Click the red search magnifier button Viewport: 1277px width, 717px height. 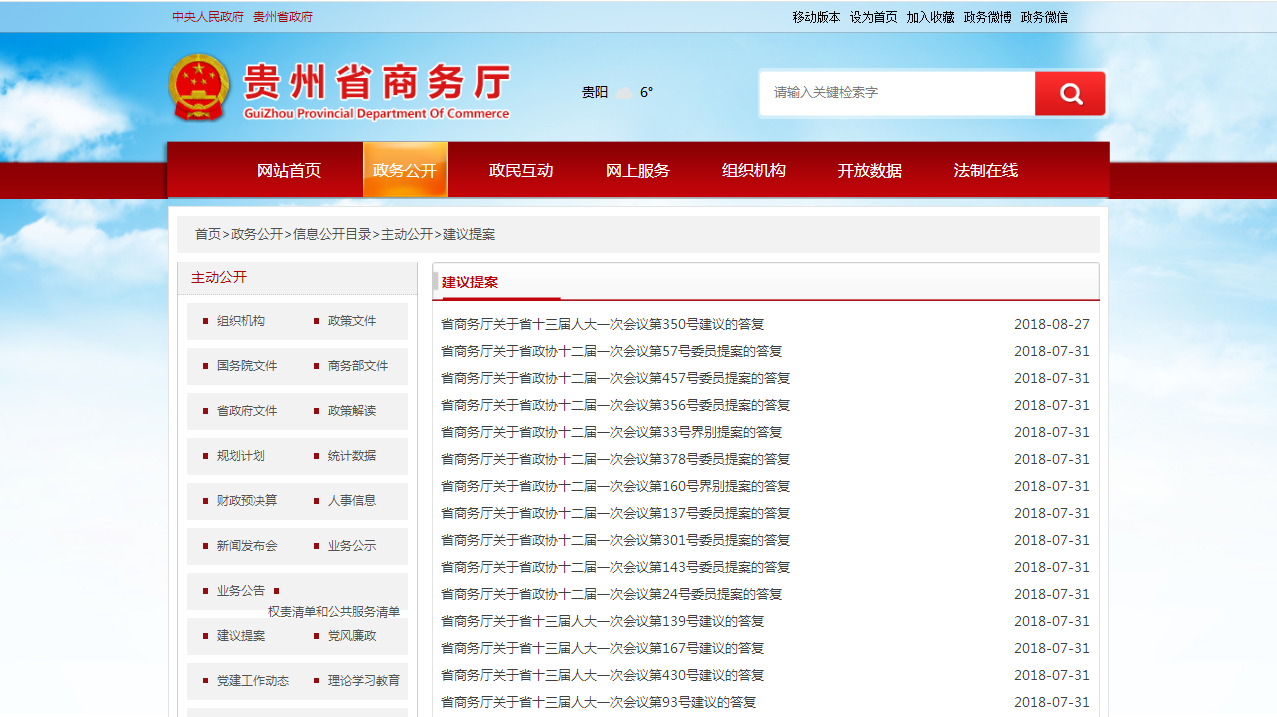point(1070,94)
